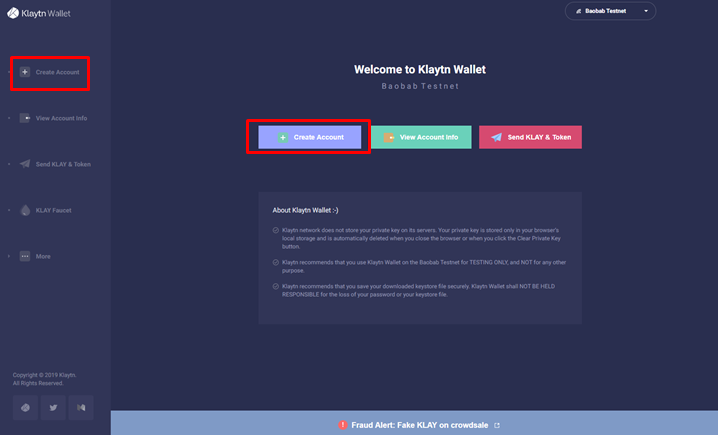Image resolution: width=718 pixels, height=435 pixels.
Task: Open Send KLAY & Token in the sidebar
Action: (x=63, y=164)
